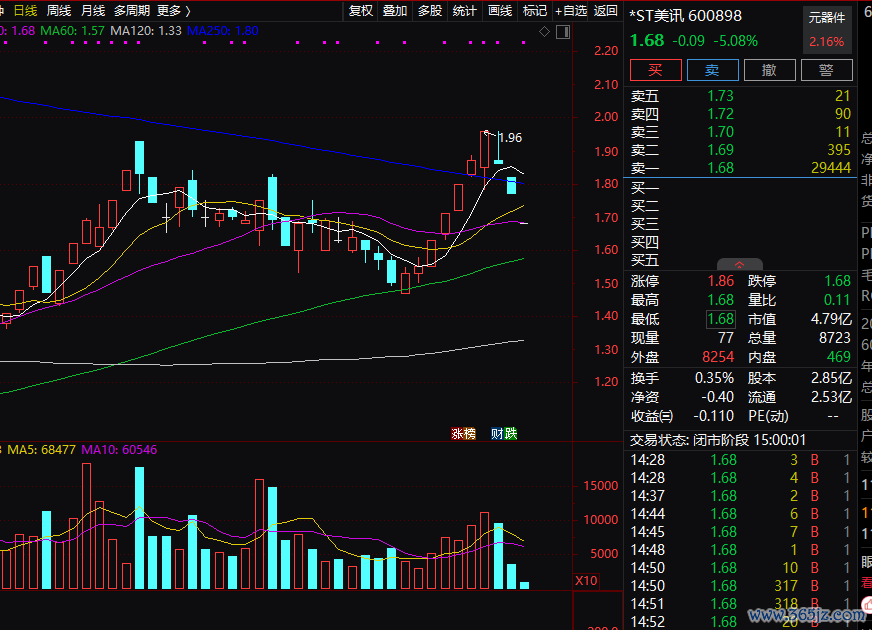This screenshot has height=630, width=872.
Task: Click the red 买 buy button
Action: point(656,70)
